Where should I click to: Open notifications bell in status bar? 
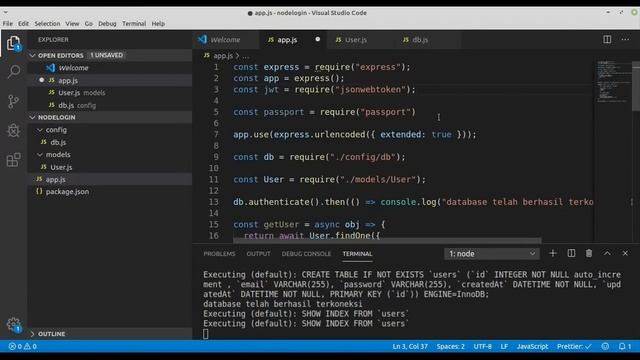(x=625, y=347)
